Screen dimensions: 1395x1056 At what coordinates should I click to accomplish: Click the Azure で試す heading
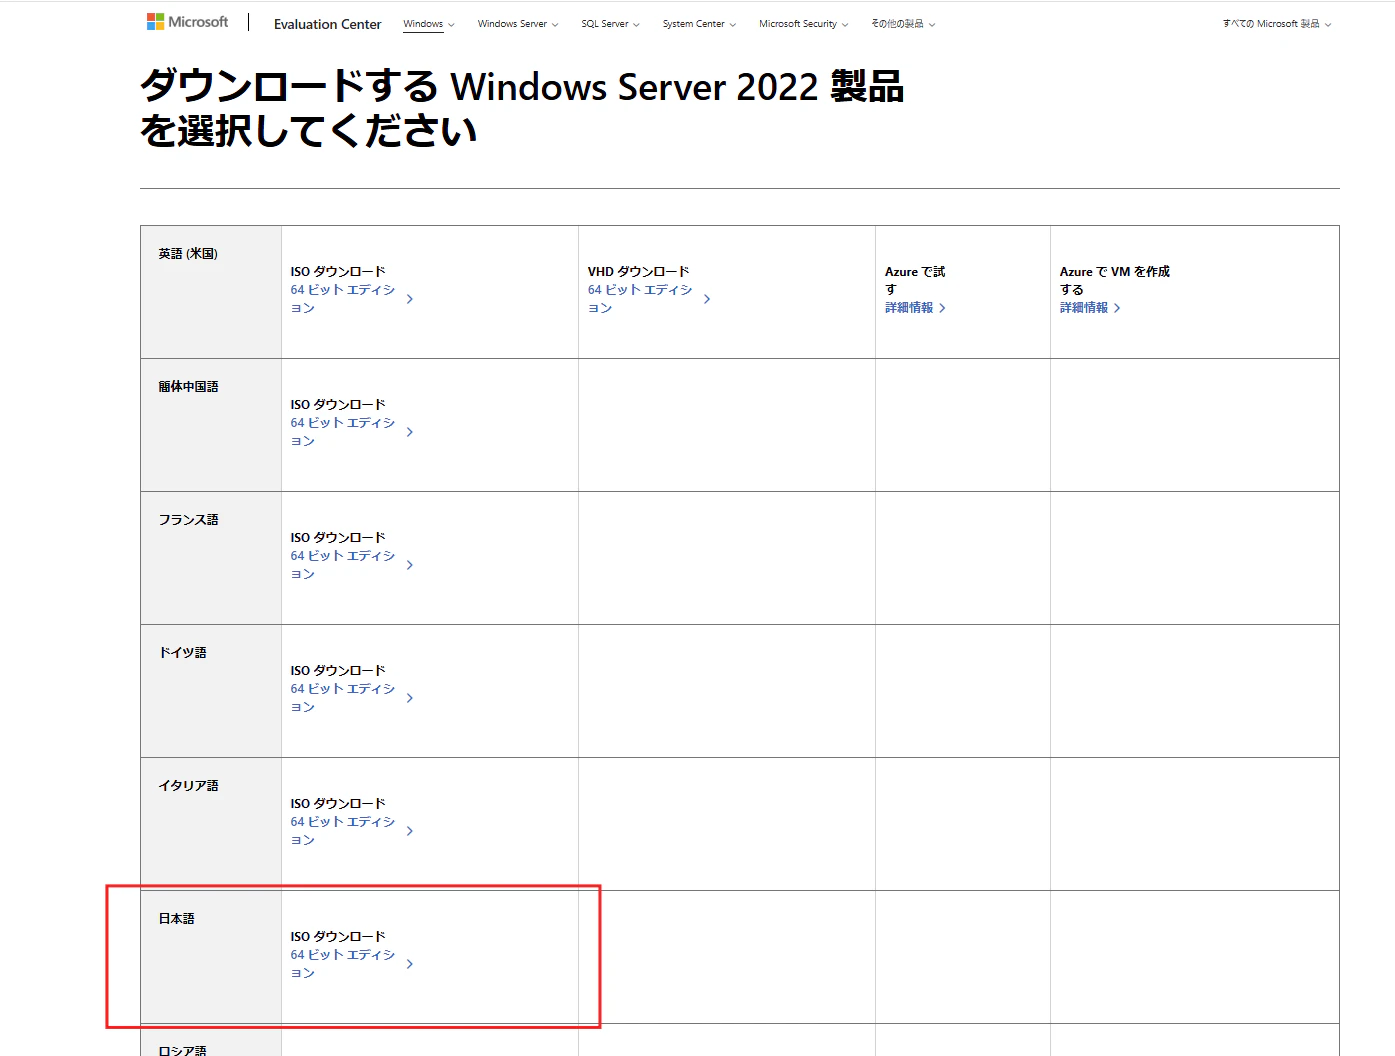pos(915,281)
